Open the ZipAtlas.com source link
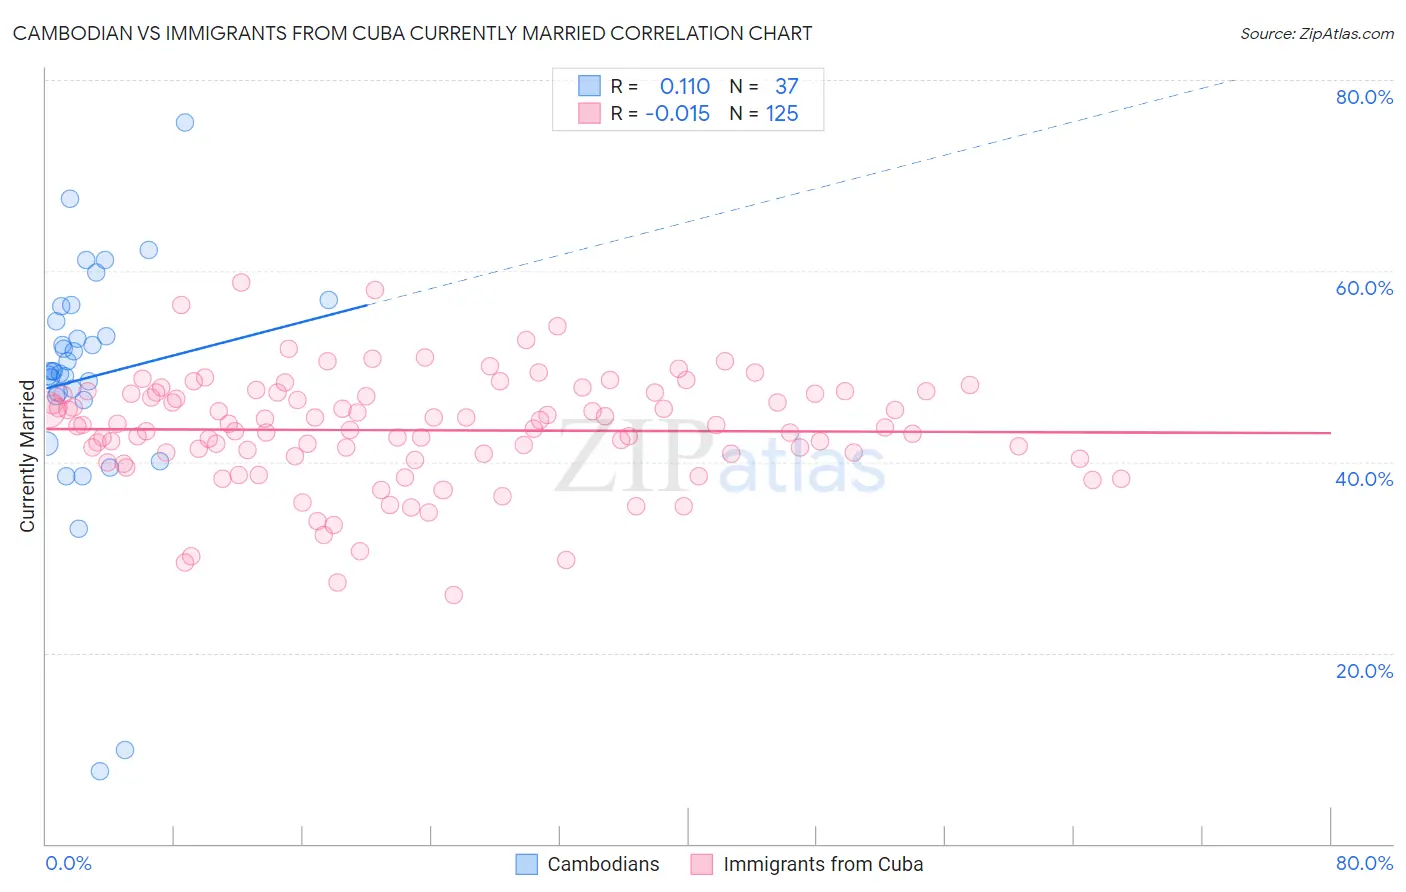Image resolution: width=1406 pixels, height=892 pixels. [1317, 33]
